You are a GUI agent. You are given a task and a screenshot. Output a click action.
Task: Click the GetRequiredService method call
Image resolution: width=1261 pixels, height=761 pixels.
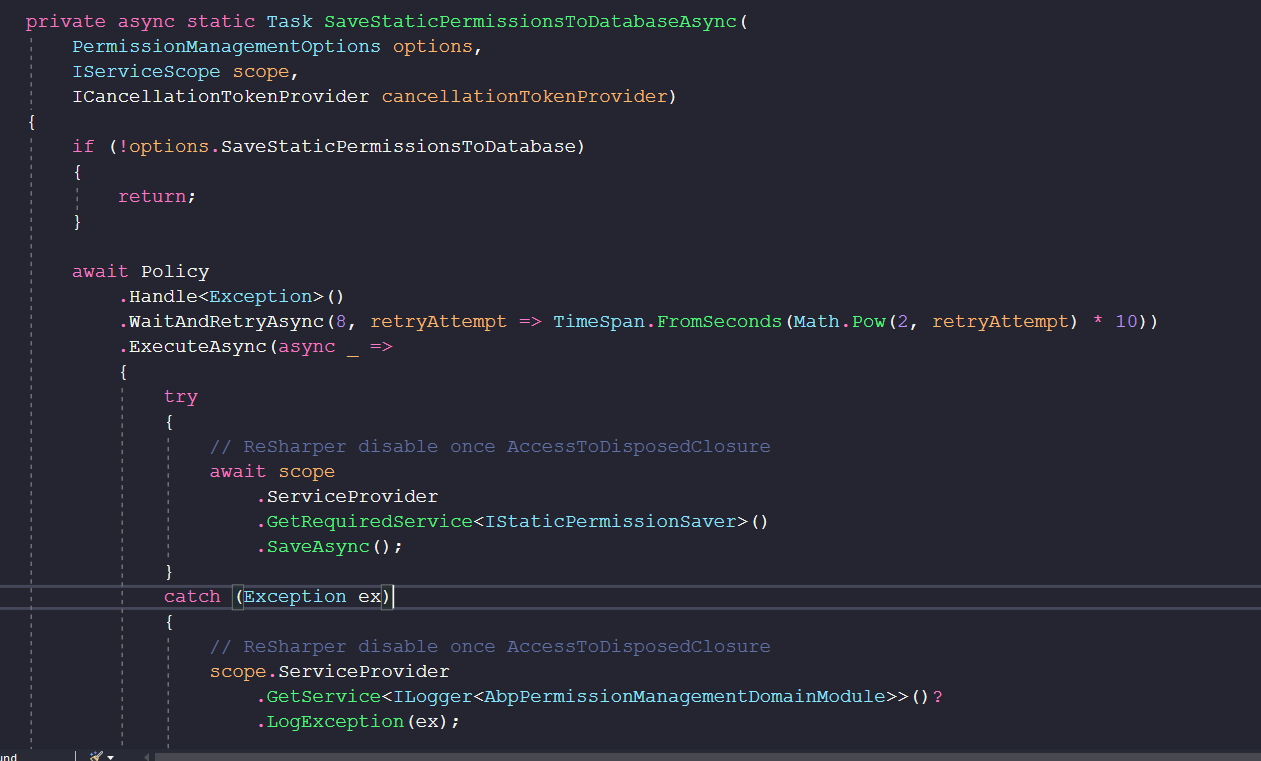(x=369, y=521)
